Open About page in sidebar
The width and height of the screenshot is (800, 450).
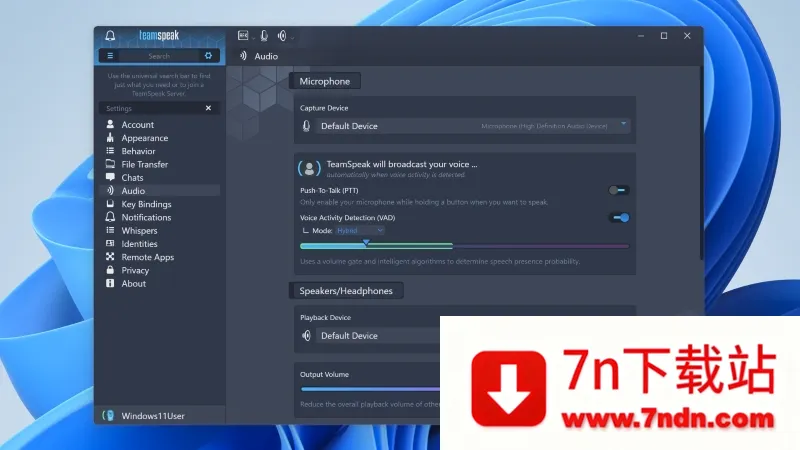point(159,284)
